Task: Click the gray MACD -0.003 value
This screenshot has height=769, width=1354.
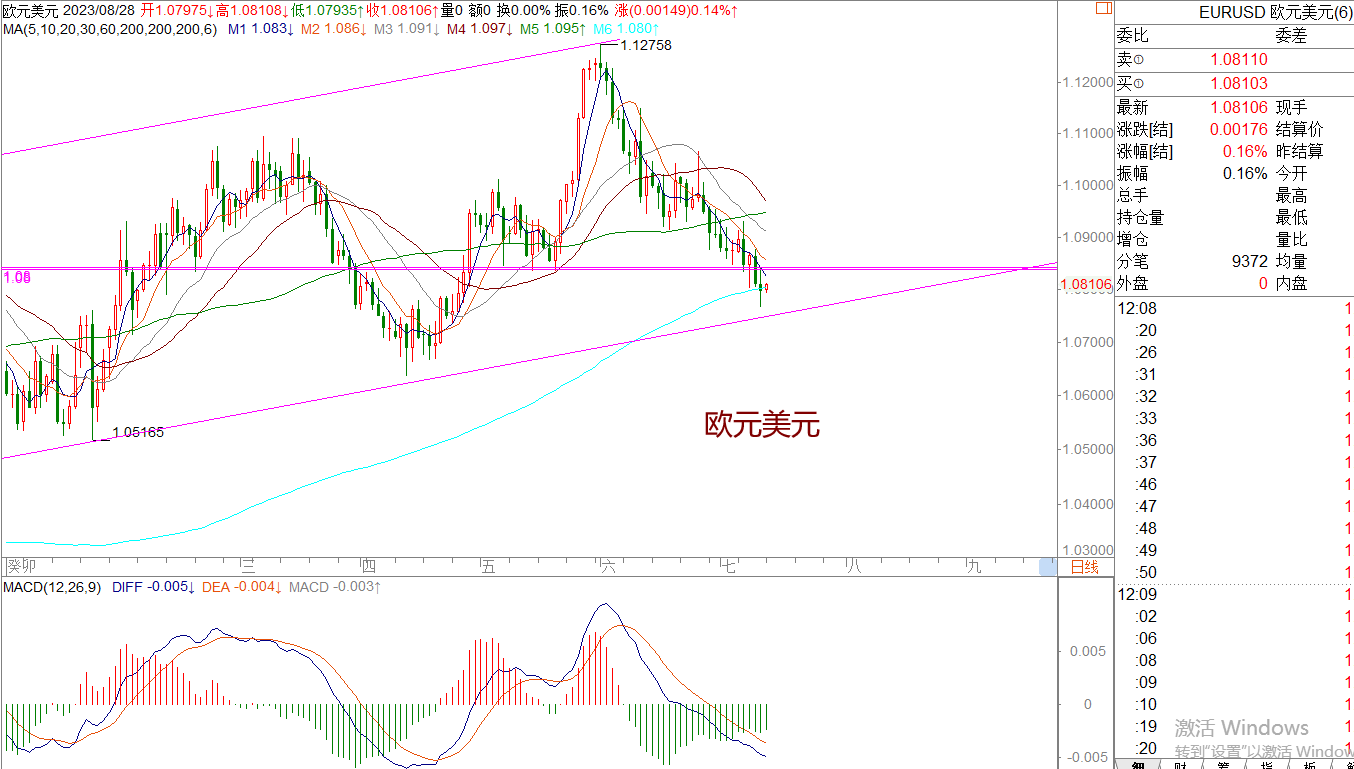Action: [x=335, y=587]
